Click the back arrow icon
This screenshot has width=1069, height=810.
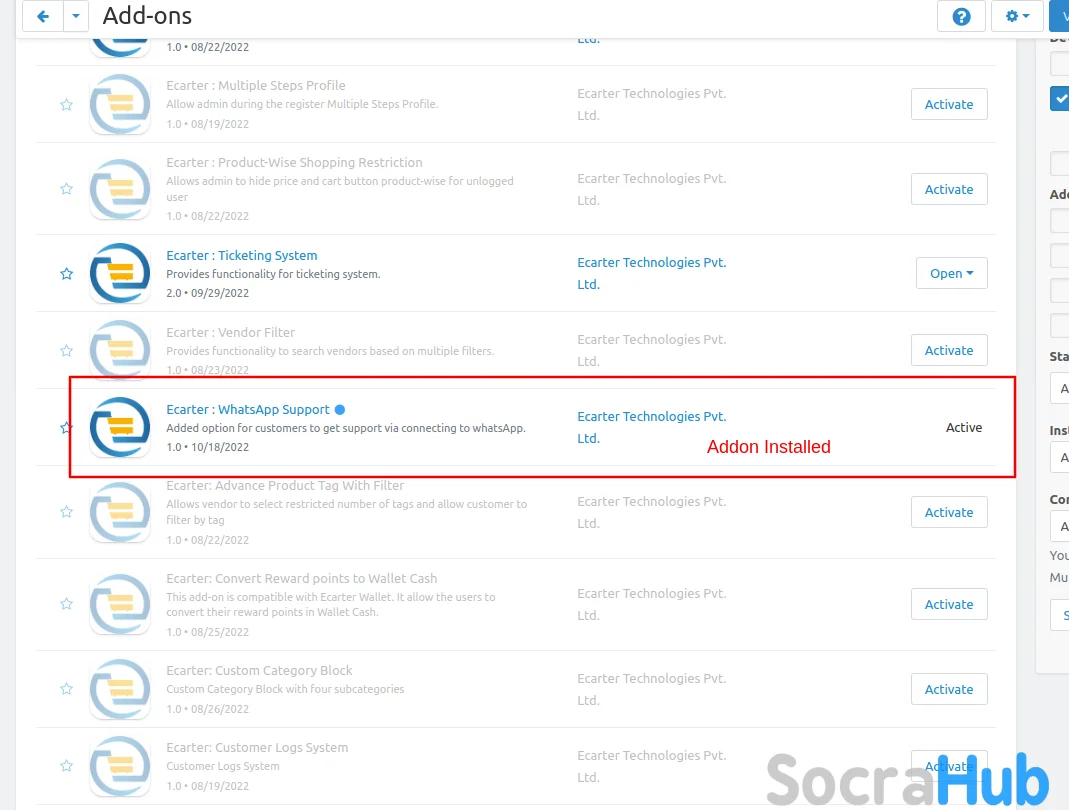click(x=43, y=16)
